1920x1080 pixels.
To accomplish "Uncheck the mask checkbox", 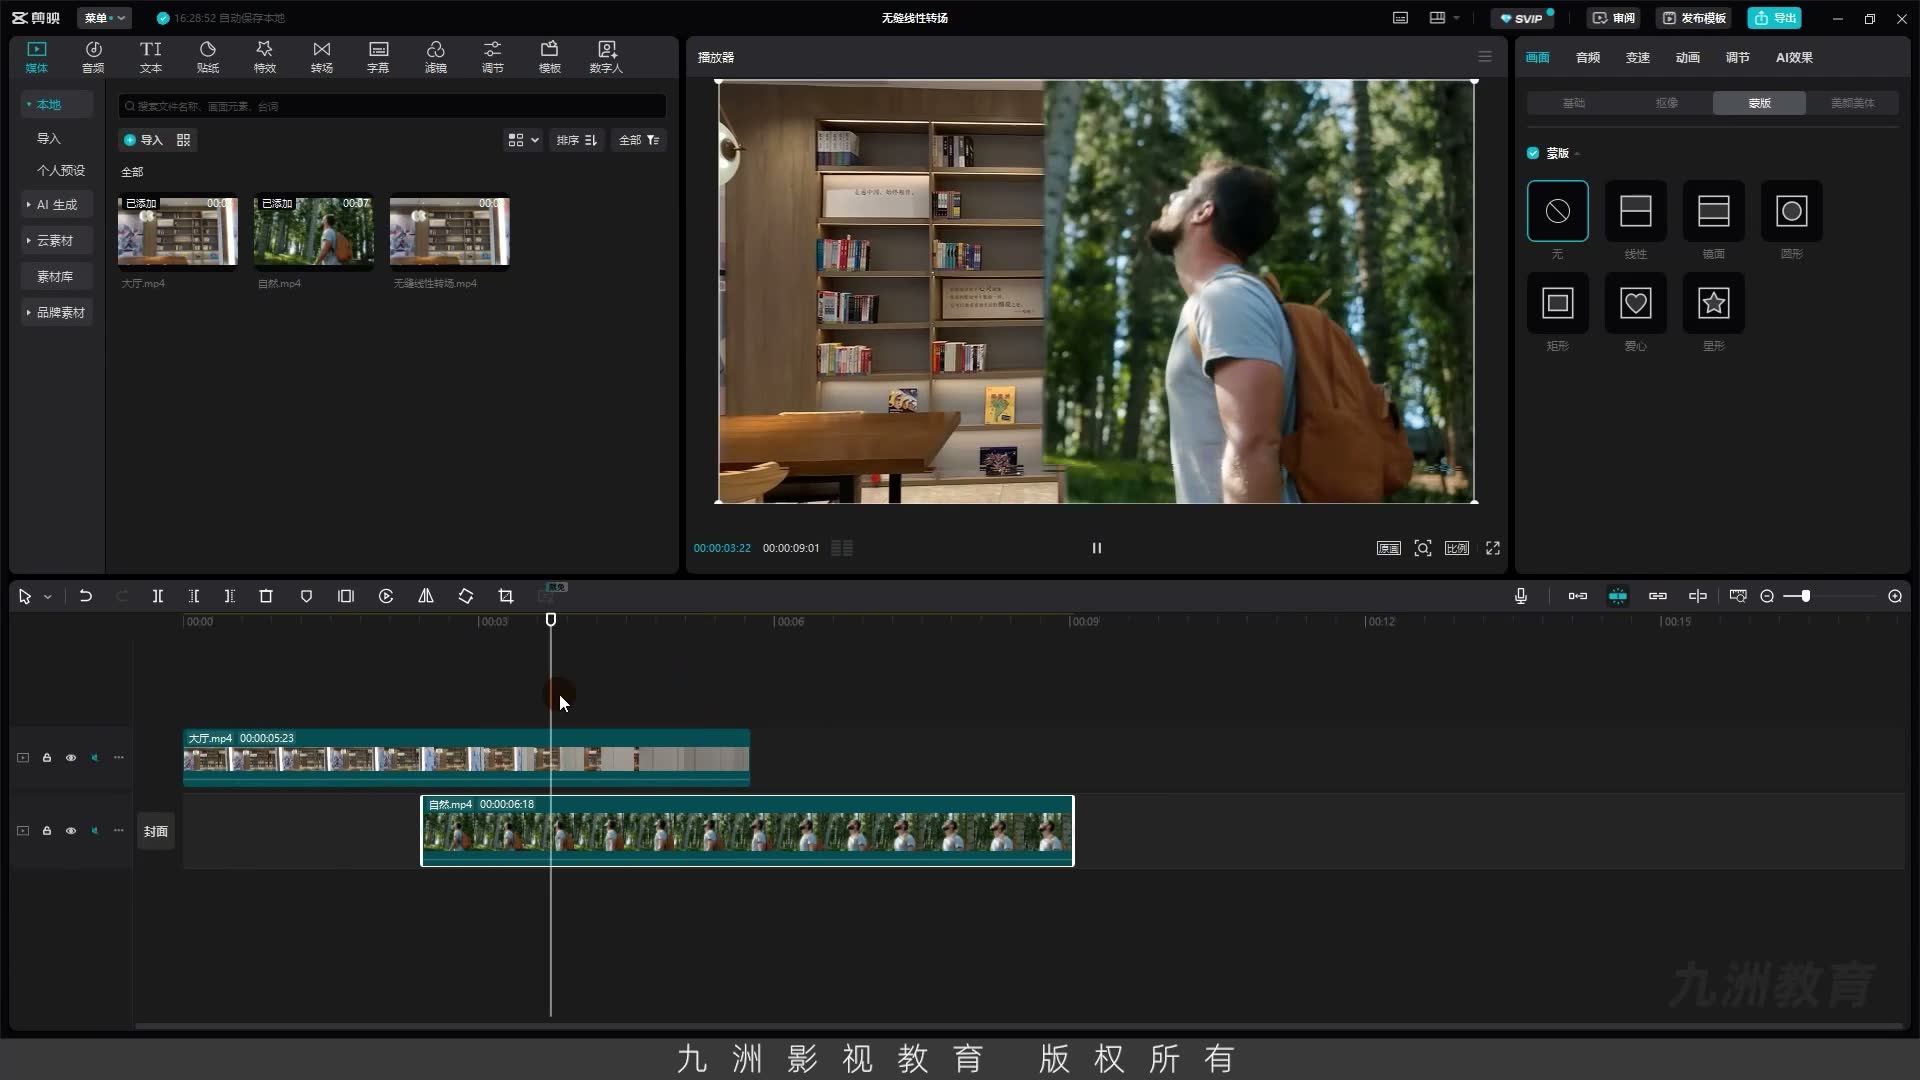I will [1533, 153].
